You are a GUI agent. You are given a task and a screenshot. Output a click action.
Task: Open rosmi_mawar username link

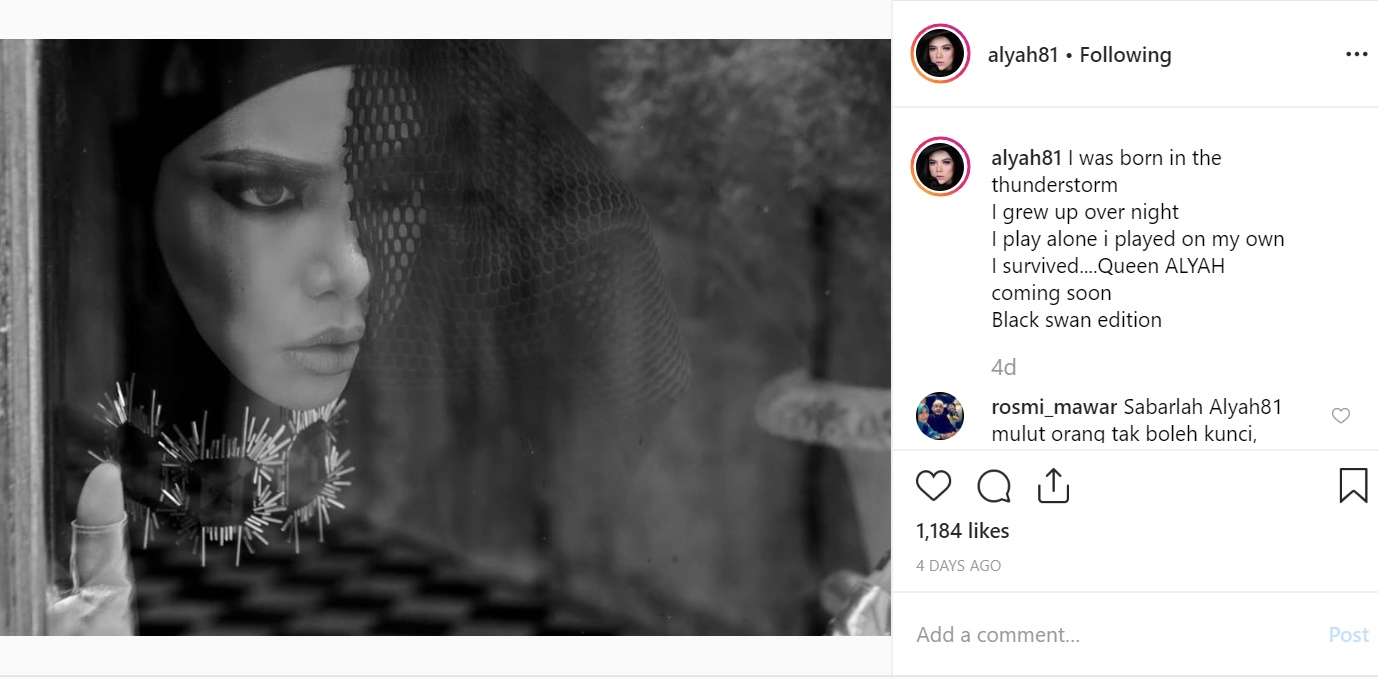(1054, 407)
